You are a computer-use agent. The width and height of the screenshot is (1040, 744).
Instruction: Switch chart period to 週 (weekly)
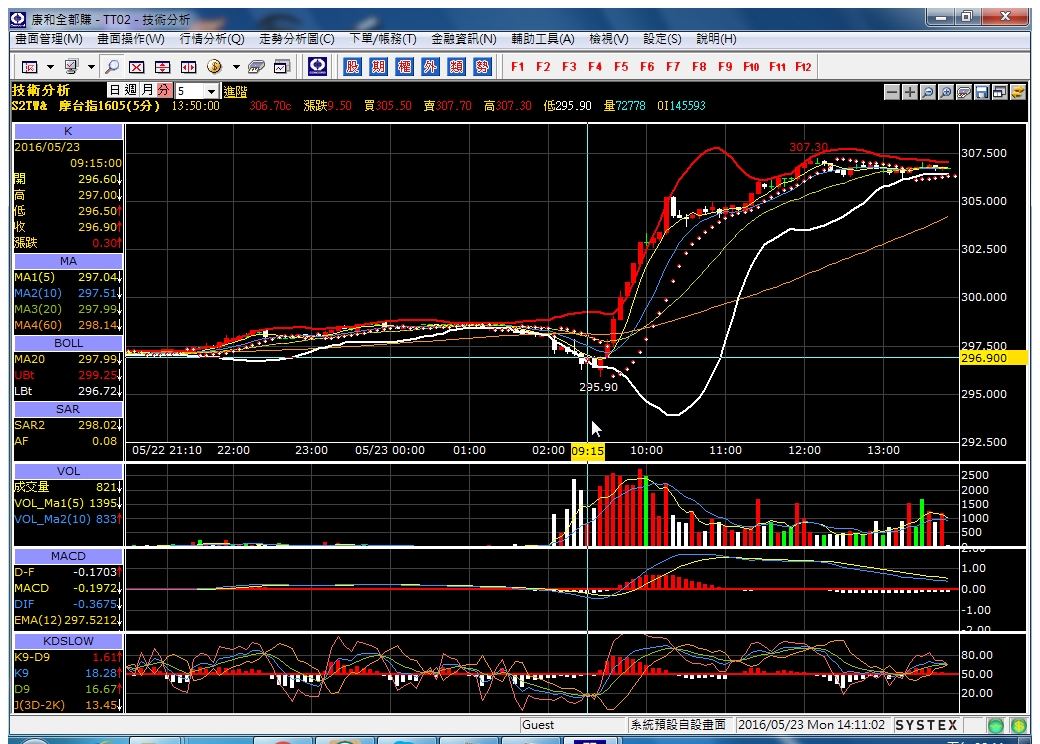pos(131,90)
